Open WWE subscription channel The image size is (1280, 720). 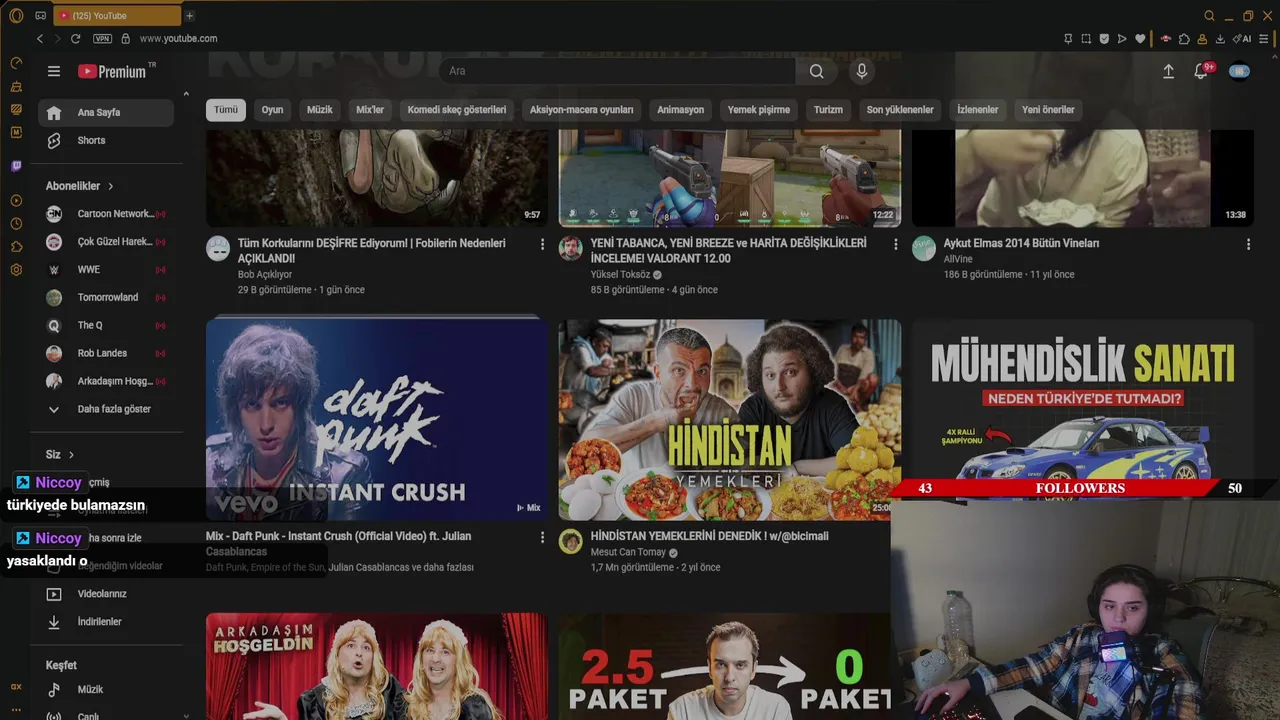pos(106,270)
